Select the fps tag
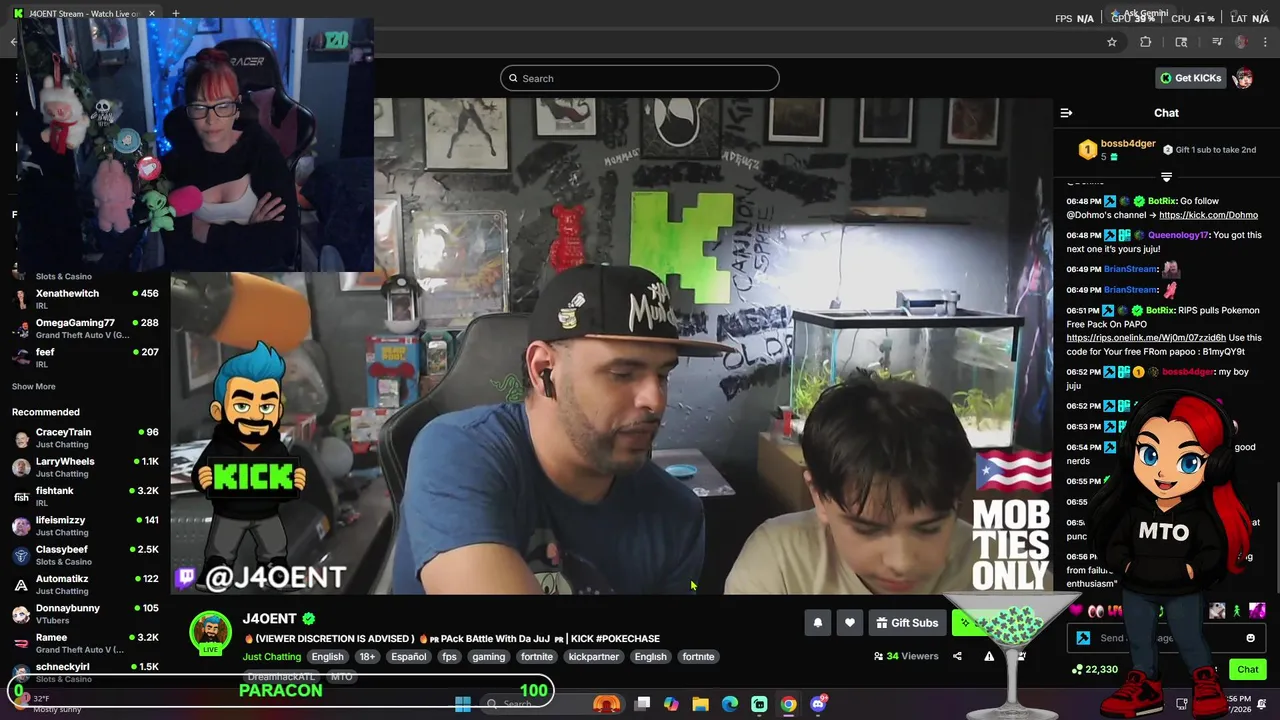The height and width of the screenshot is (720, 1280). (x=449, y=657)
